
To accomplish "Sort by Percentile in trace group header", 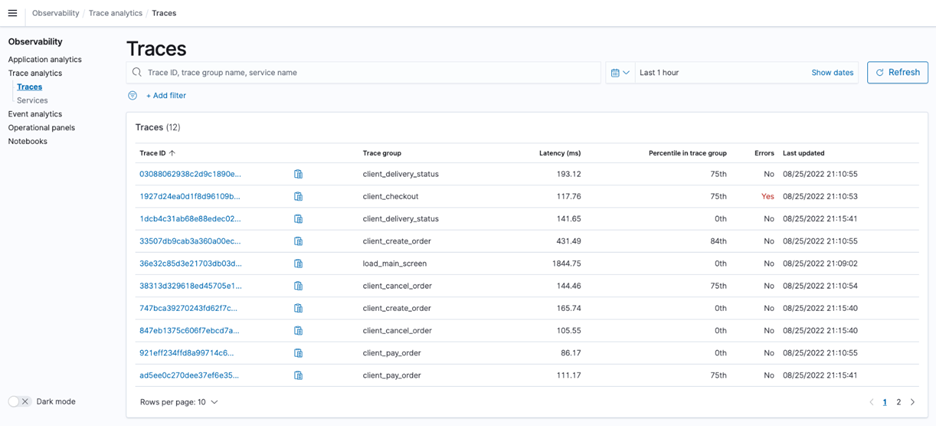I will click(688, 153).
